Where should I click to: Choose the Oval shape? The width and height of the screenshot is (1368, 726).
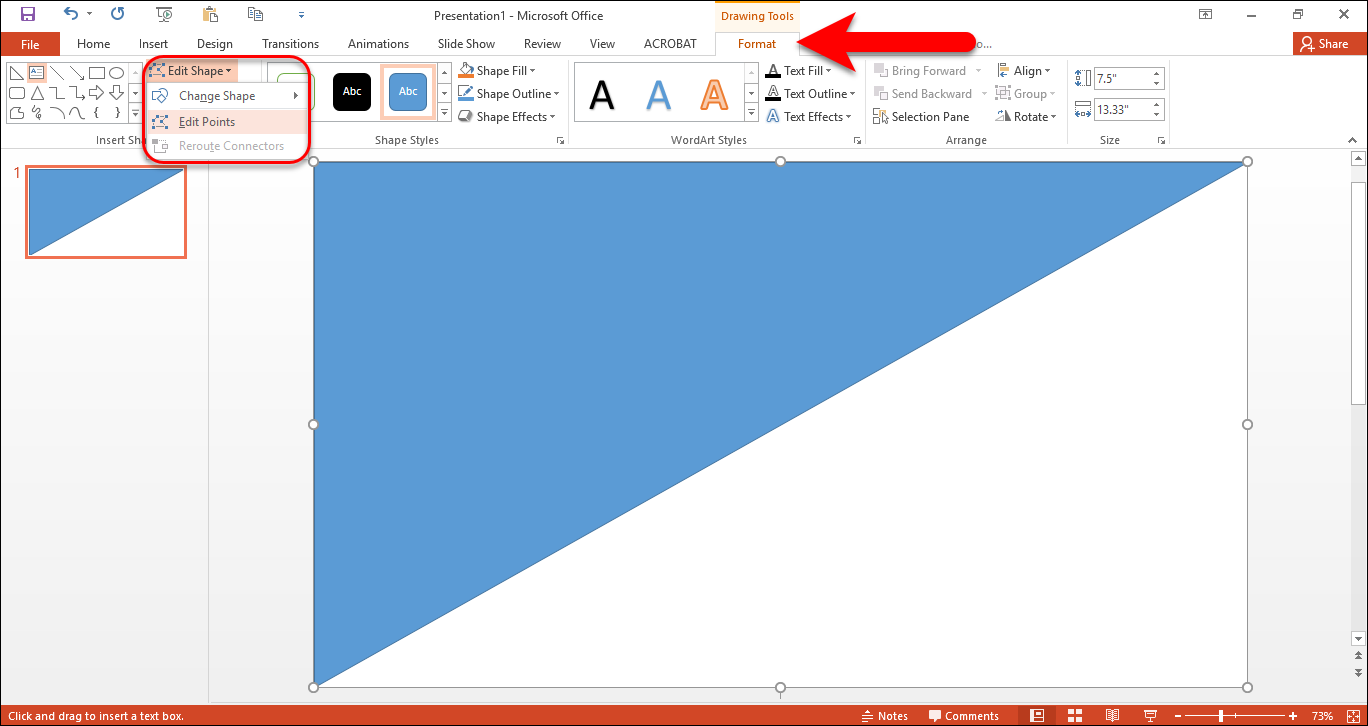click(x=116, y=72)
